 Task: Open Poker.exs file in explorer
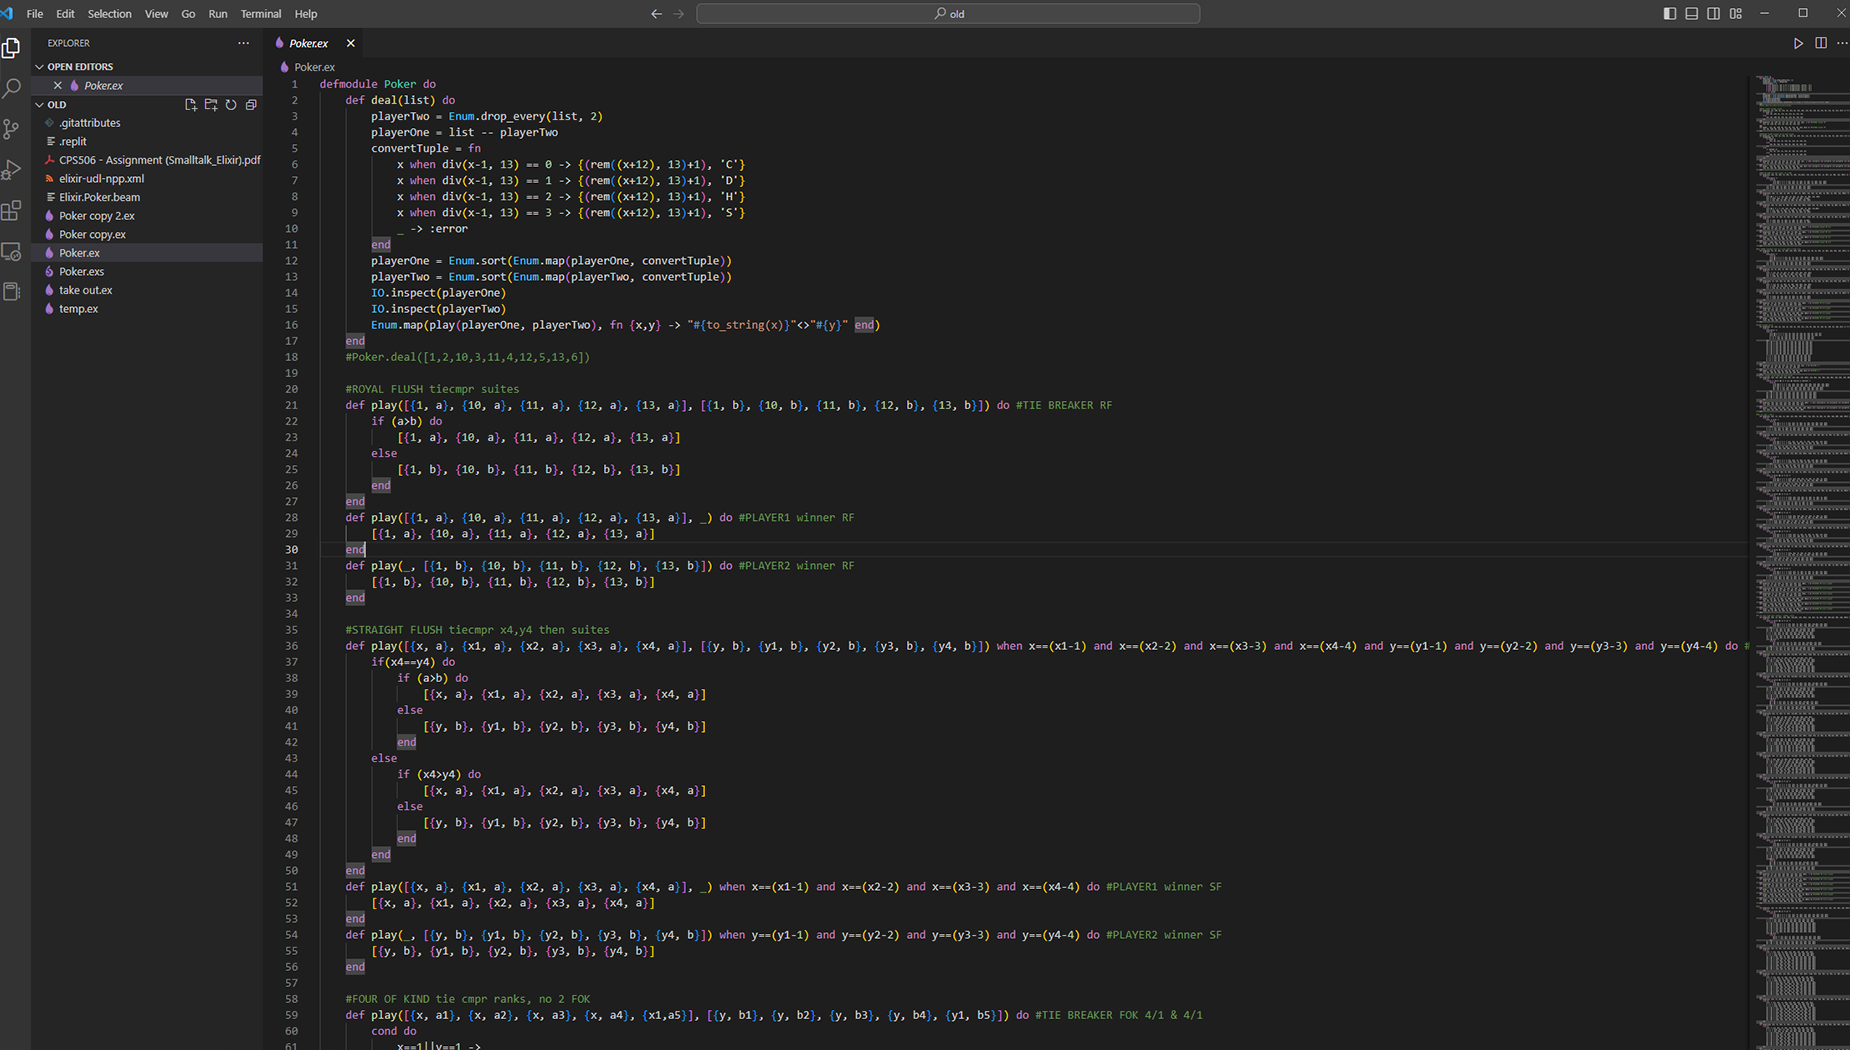click(x=81, y=272)
